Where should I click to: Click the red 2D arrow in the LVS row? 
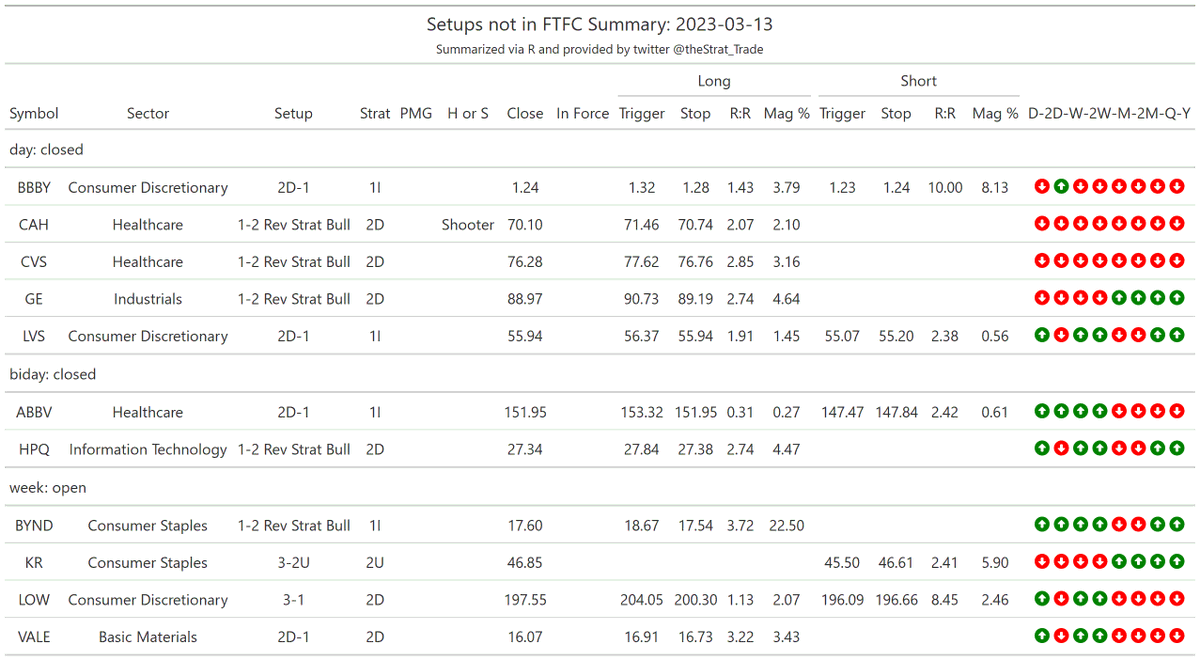(1061, 335)
